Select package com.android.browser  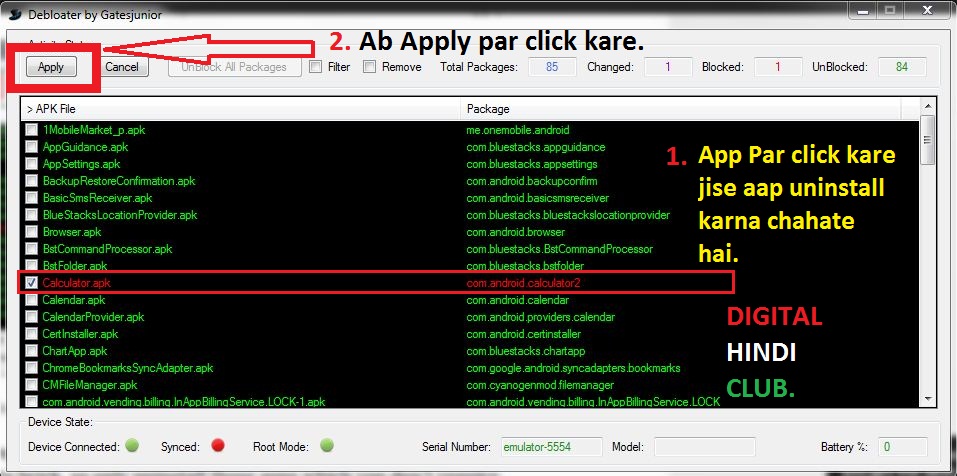(516, 232)
